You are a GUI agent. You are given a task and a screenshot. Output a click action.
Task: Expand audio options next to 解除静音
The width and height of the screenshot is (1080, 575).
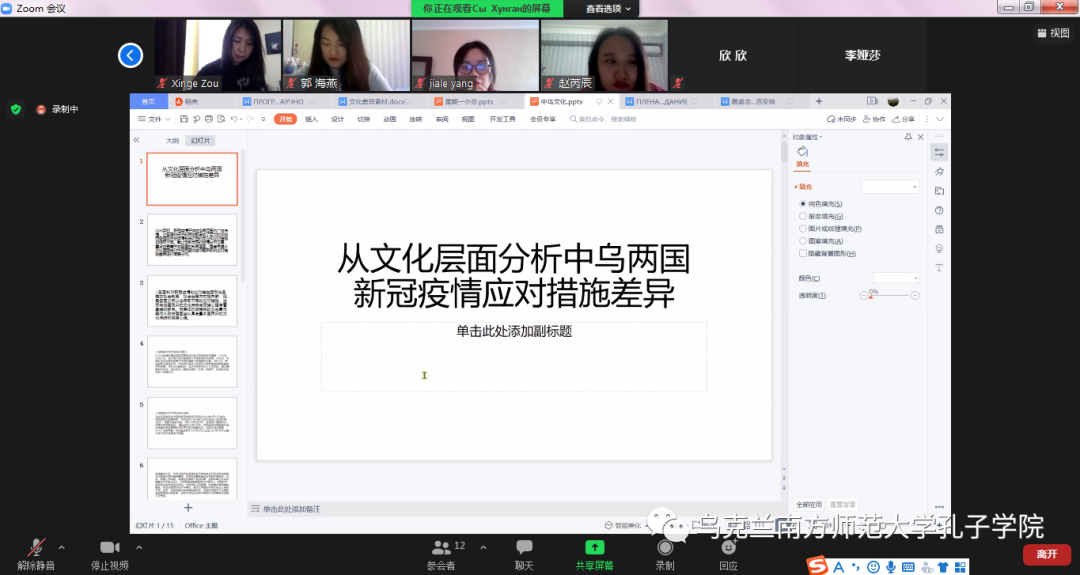pyautogui.click(x=61, y=547)
